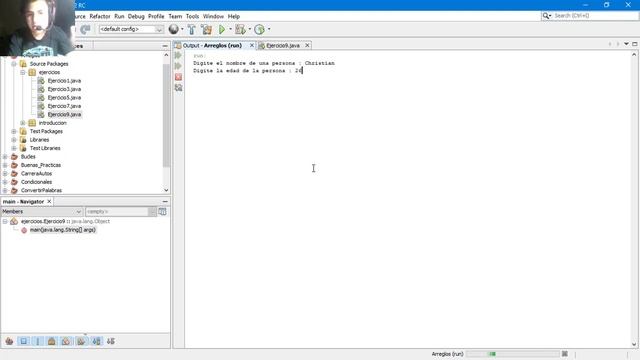Select Ejercicio9.java in the project tree
The width and height of the screenshot is (640, 360).
tap(64, 114)
